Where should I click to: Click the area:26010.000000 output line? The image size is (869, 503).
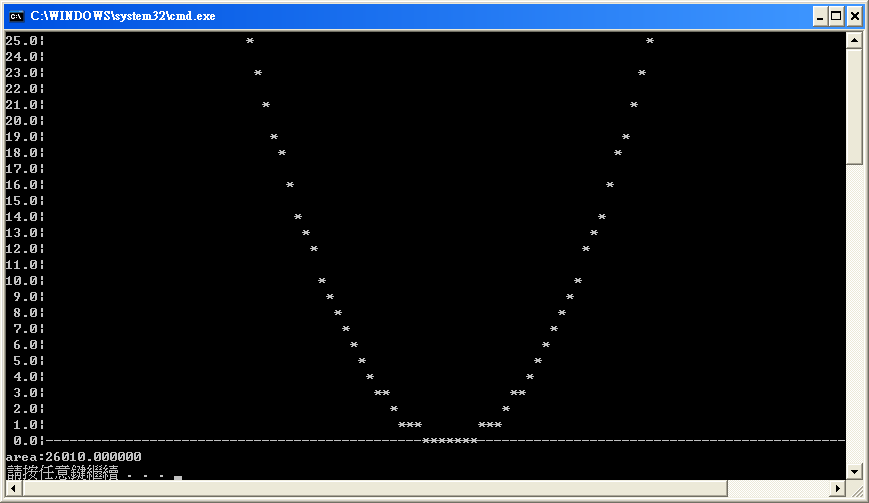(x=73, y=457)
